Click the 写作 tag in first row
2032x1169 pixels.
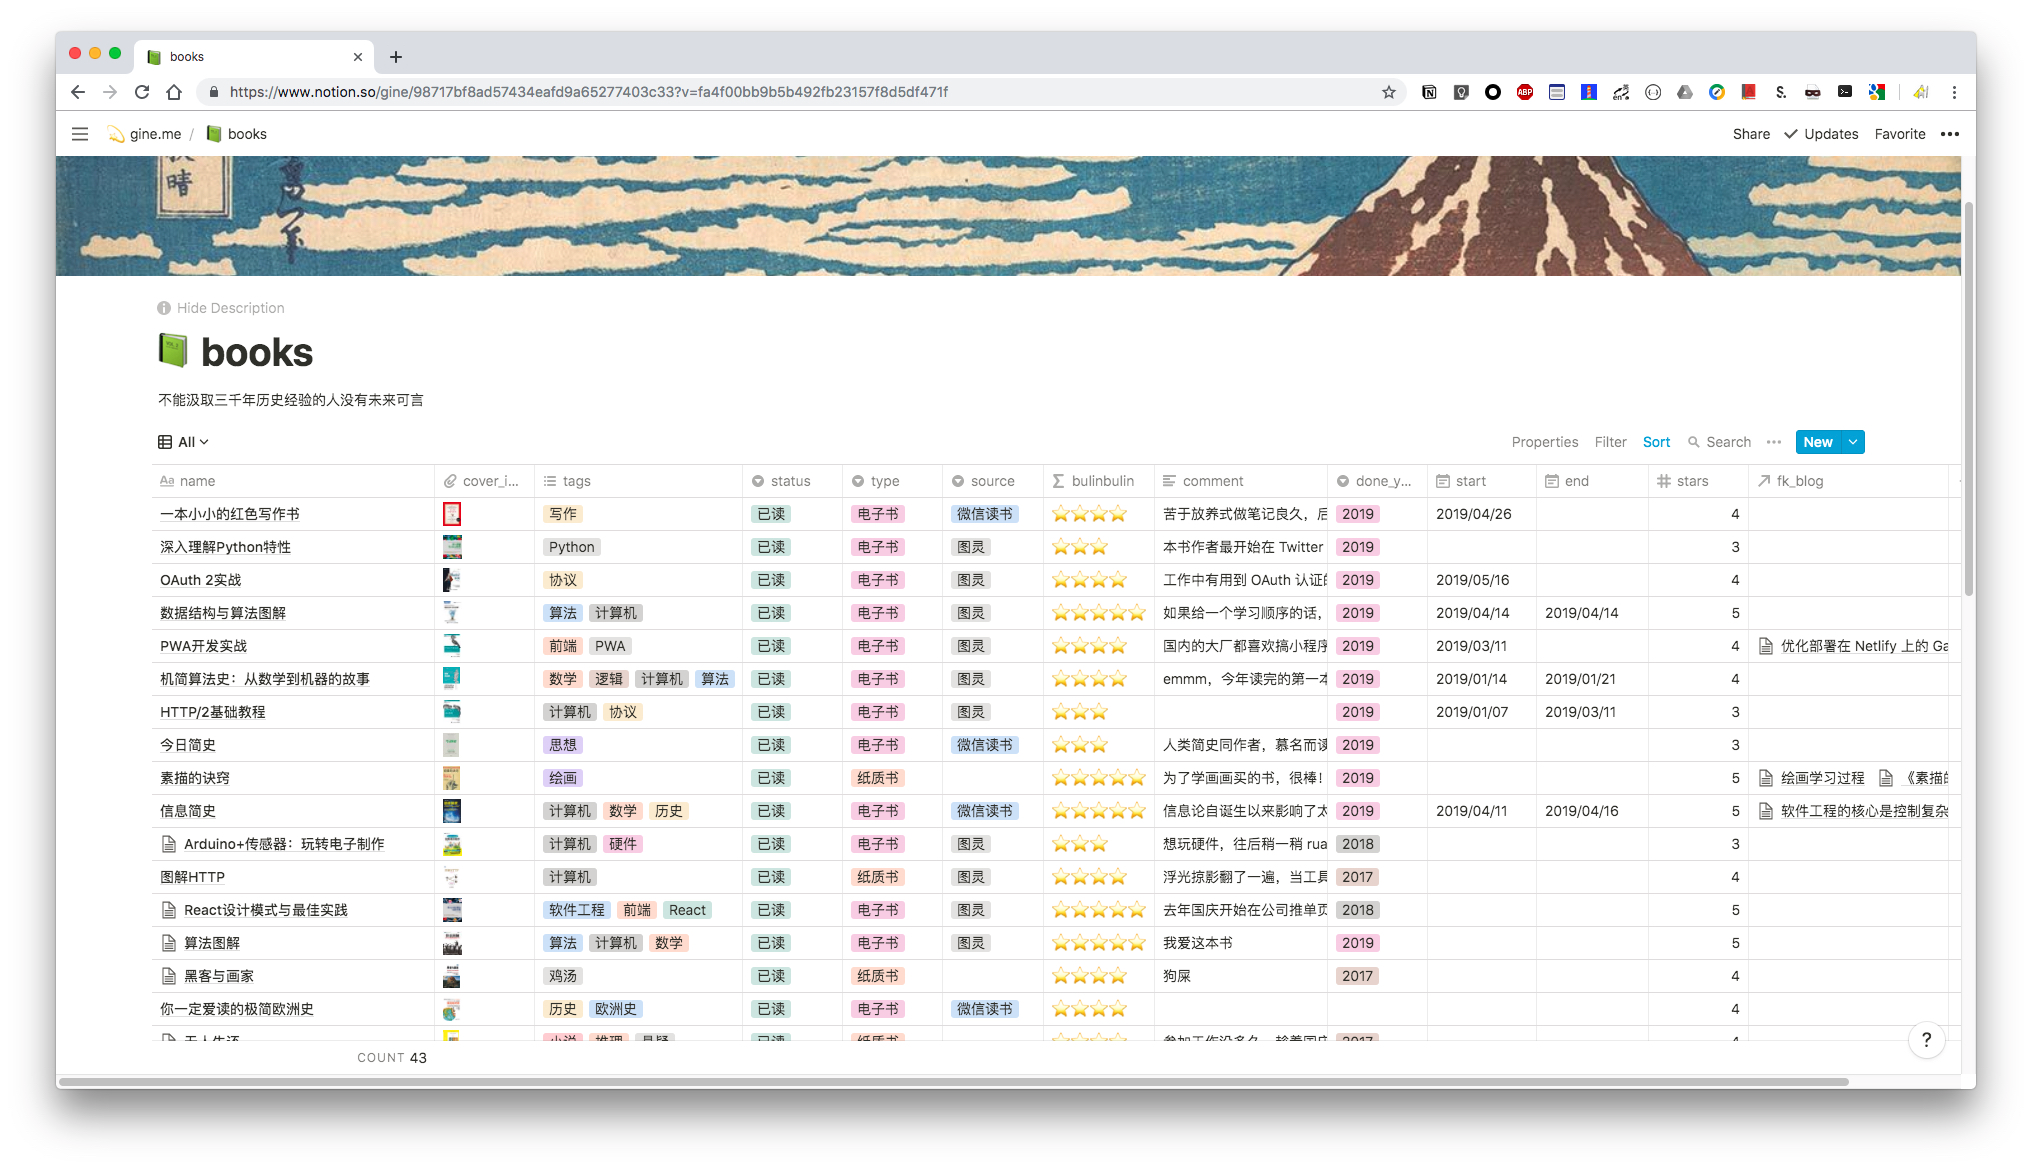point(563,514)
